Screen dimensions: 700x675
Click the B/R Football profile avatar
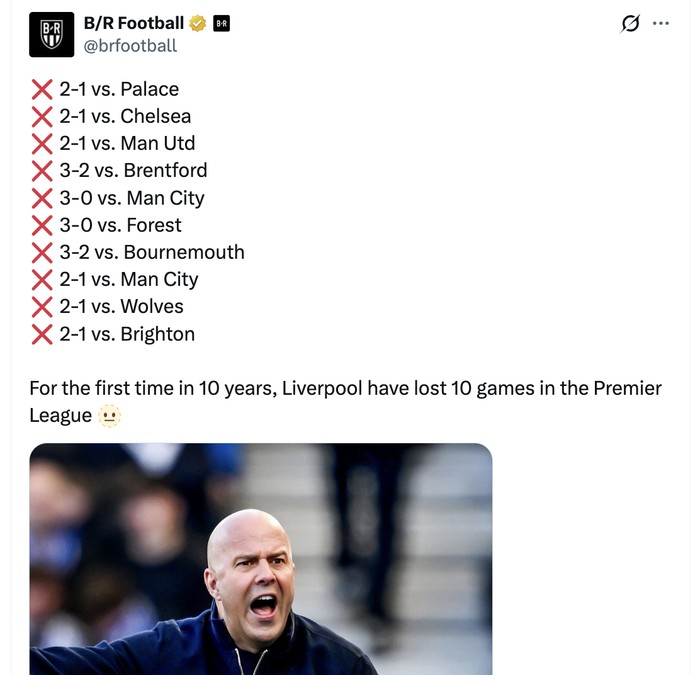[x=51, y=34]
